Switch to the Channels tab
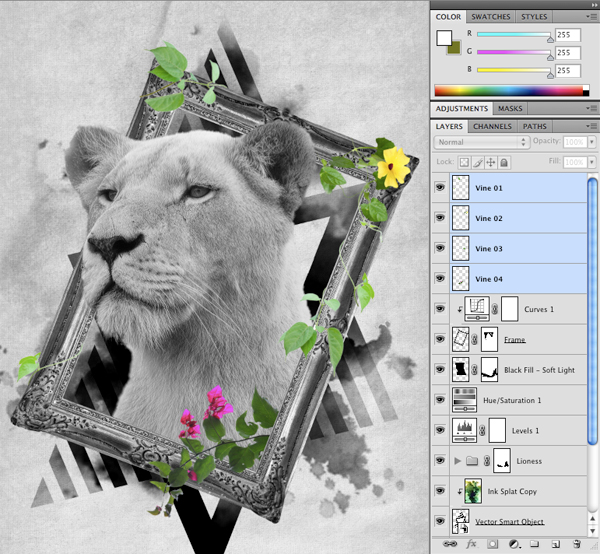 point(492,126)
